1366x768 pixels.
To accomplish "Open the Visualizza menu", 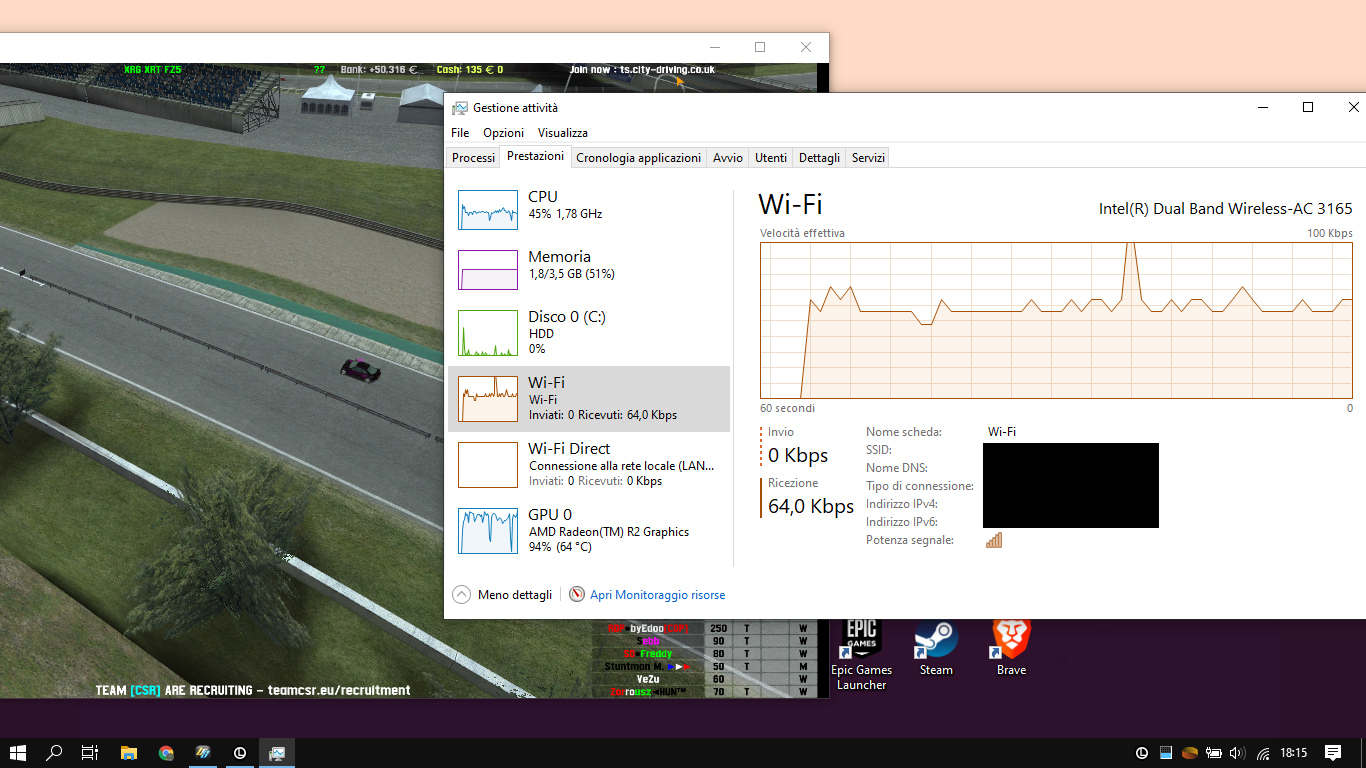I will coord(563,133).
